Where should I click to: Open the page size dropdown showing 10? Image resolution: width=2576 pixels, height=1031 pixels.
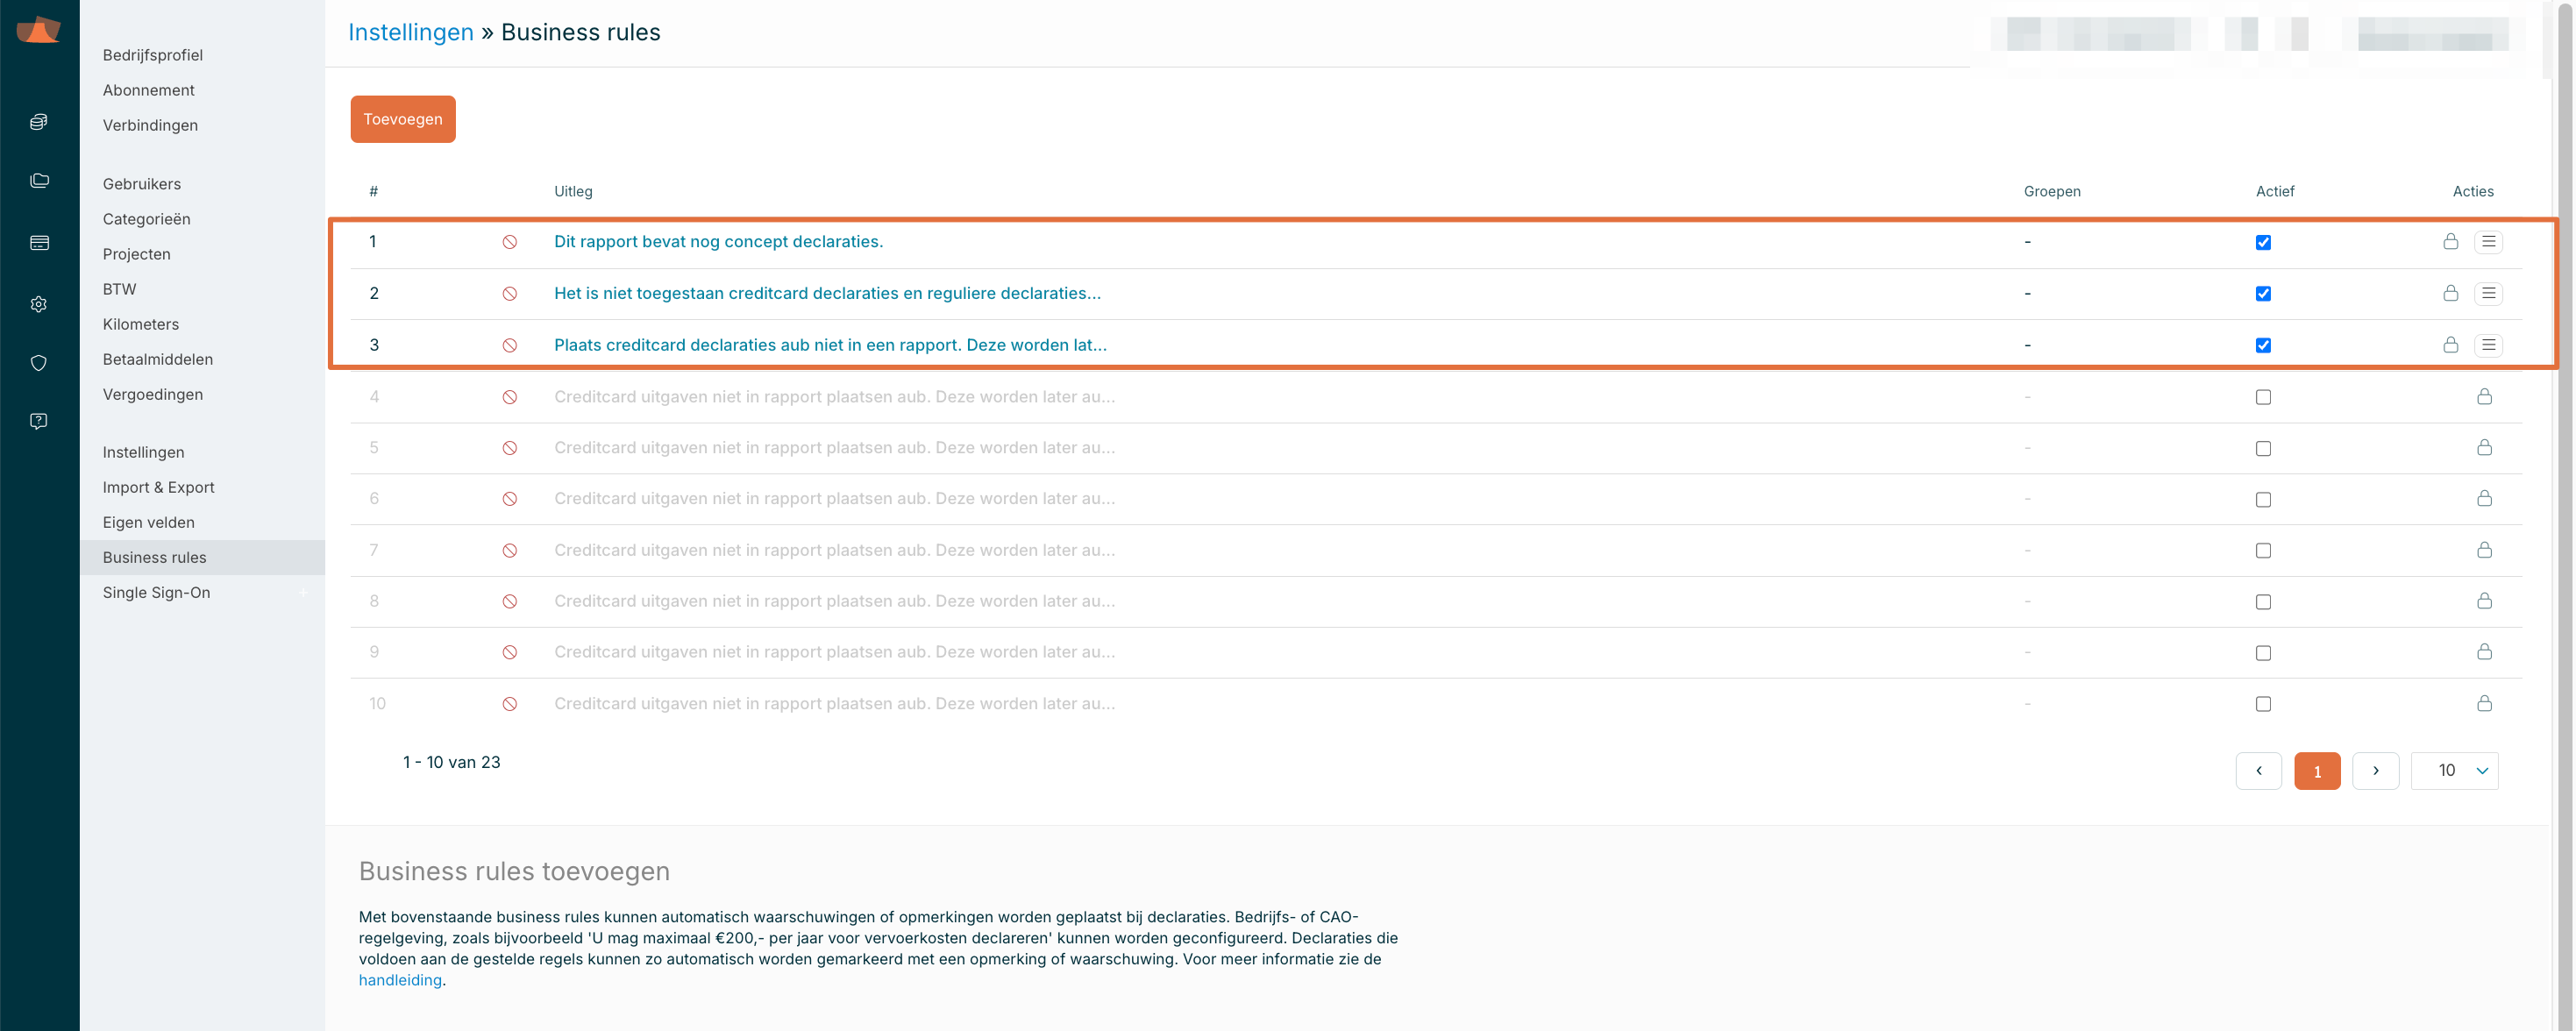tap(2454, 770)
